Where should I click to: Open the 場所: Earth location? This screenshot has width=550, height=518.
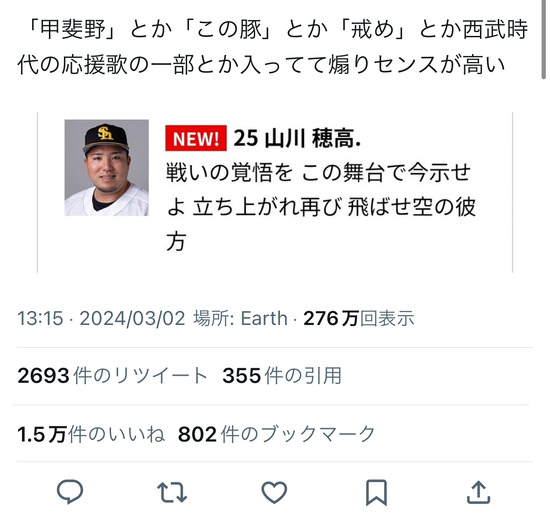pos(240,318)
